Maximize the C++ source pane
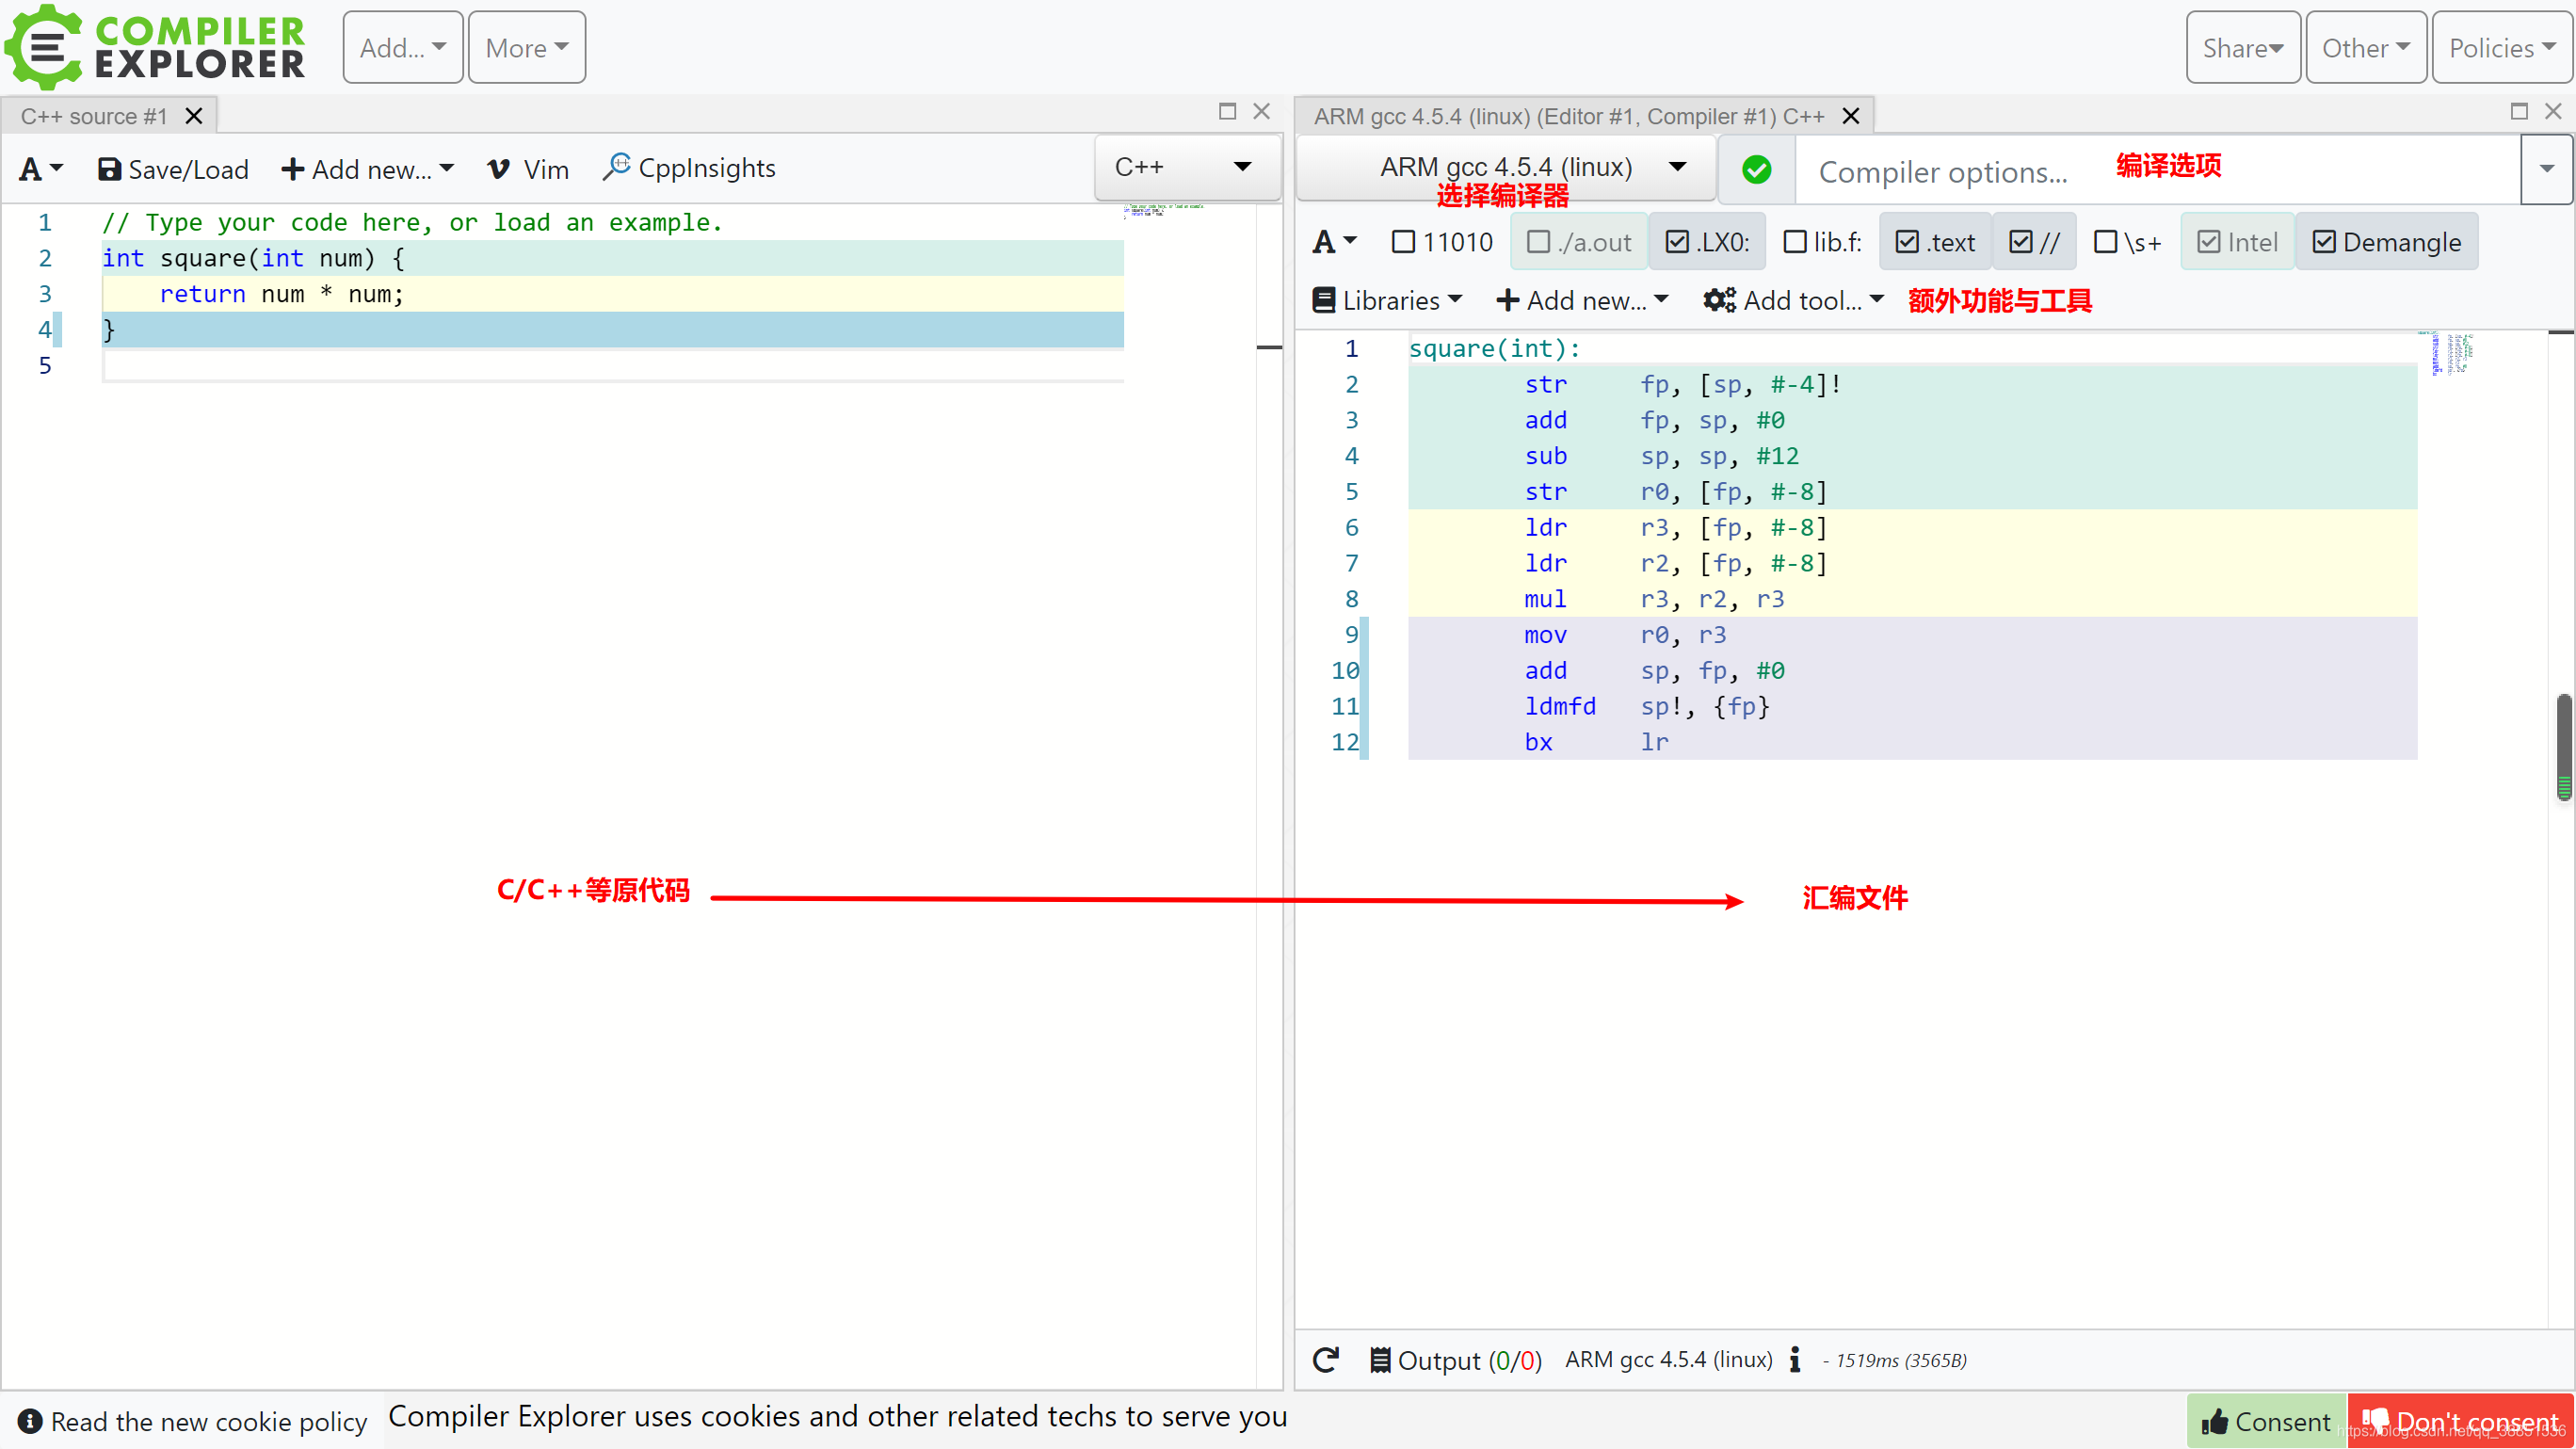 (x=1227, y=112)
